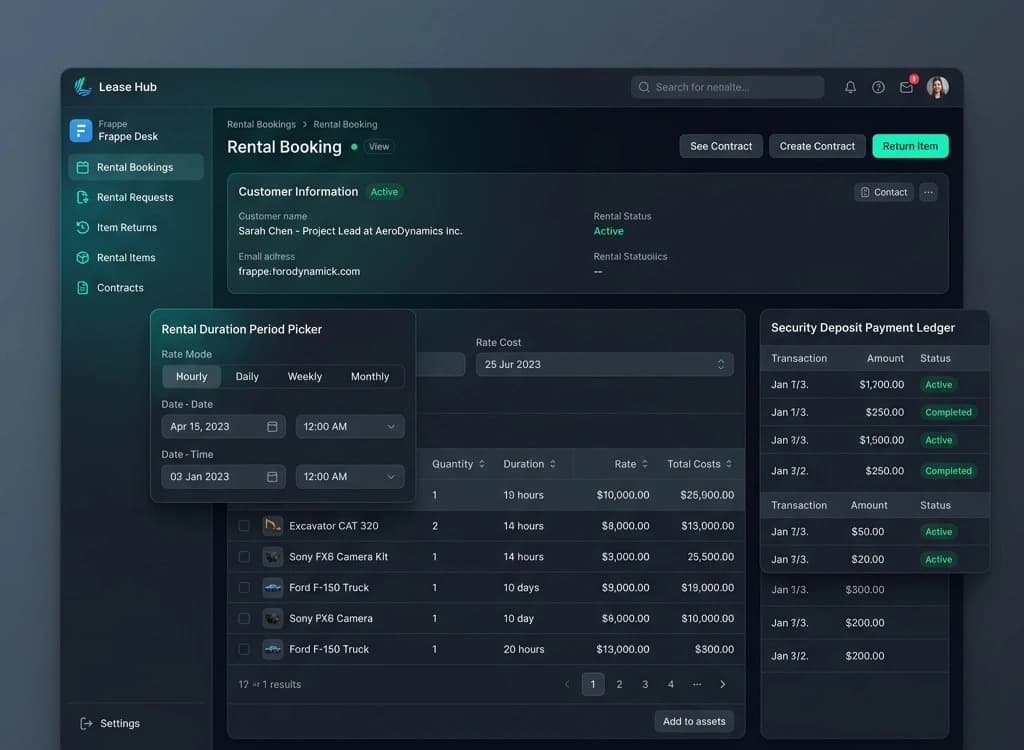
Task: Open Settings at sidebar bottom
Action: pos(110,723)
